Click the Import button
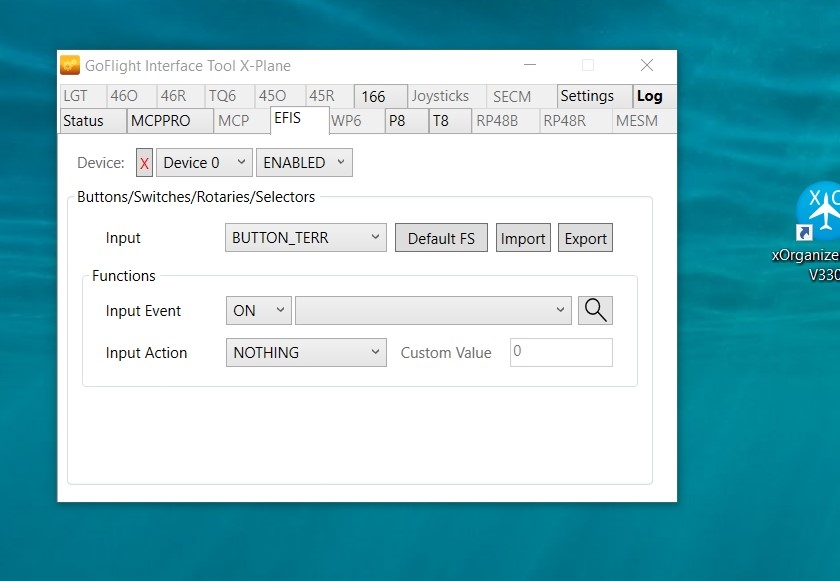 pyautogui.click(x=523, y=238)
